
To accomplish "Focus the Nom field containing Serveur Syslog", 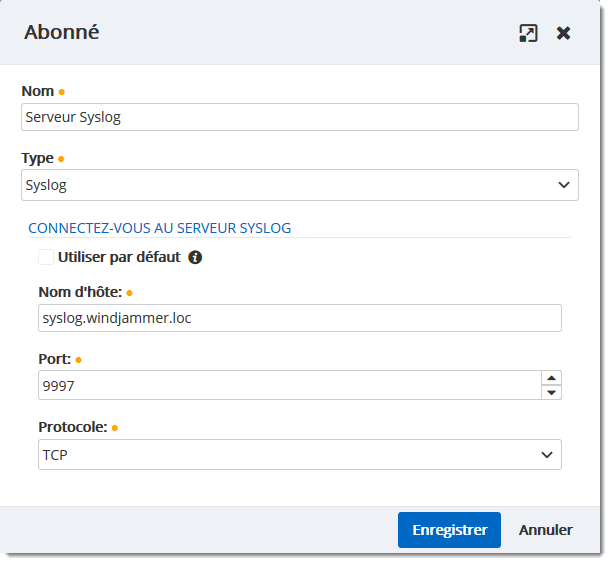I will 299,117.
